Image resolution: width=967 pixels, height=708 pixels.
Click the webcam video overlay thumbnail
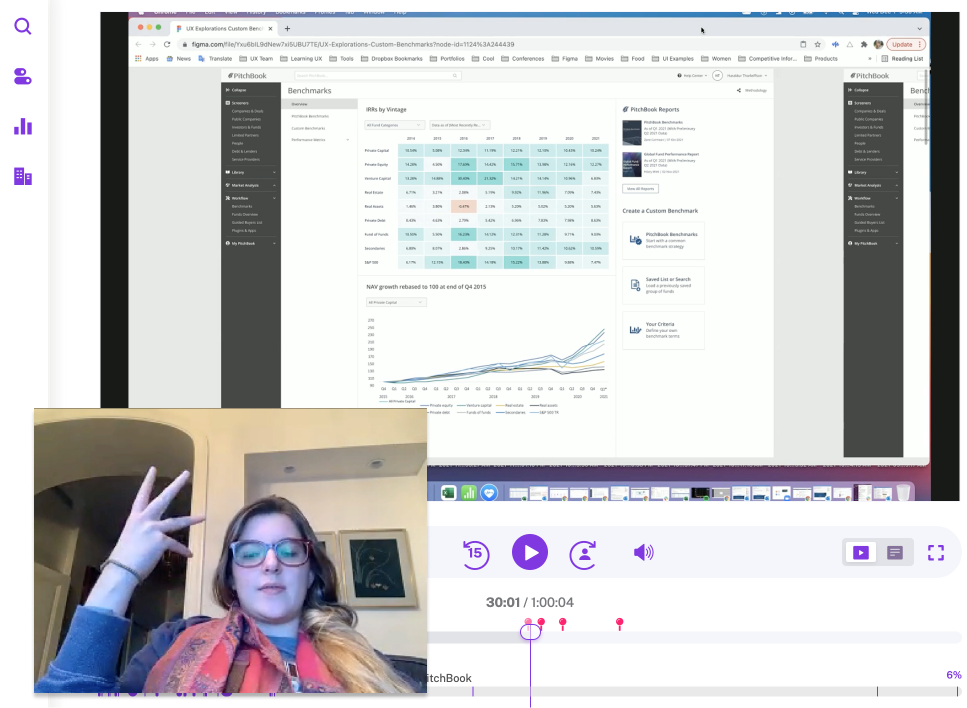click(230, 551)
